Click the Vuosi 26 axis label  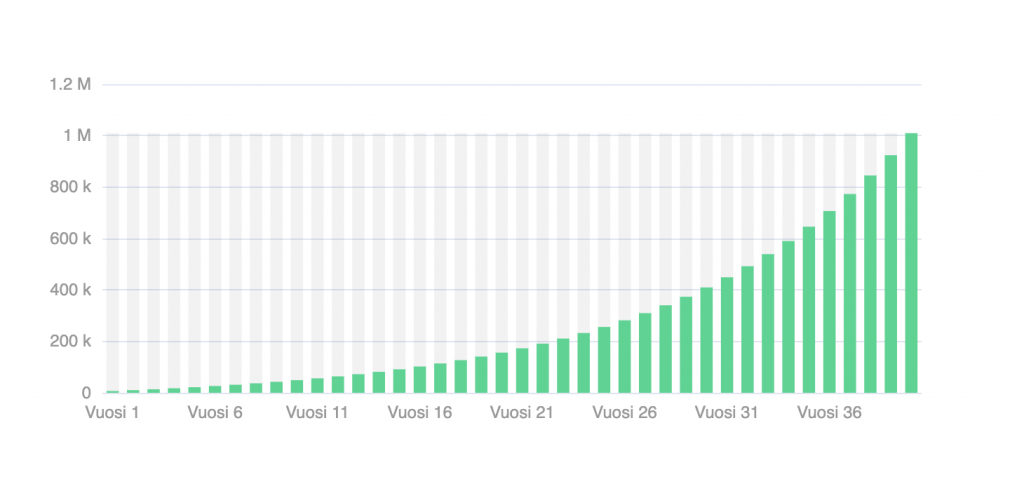point(624,413)
